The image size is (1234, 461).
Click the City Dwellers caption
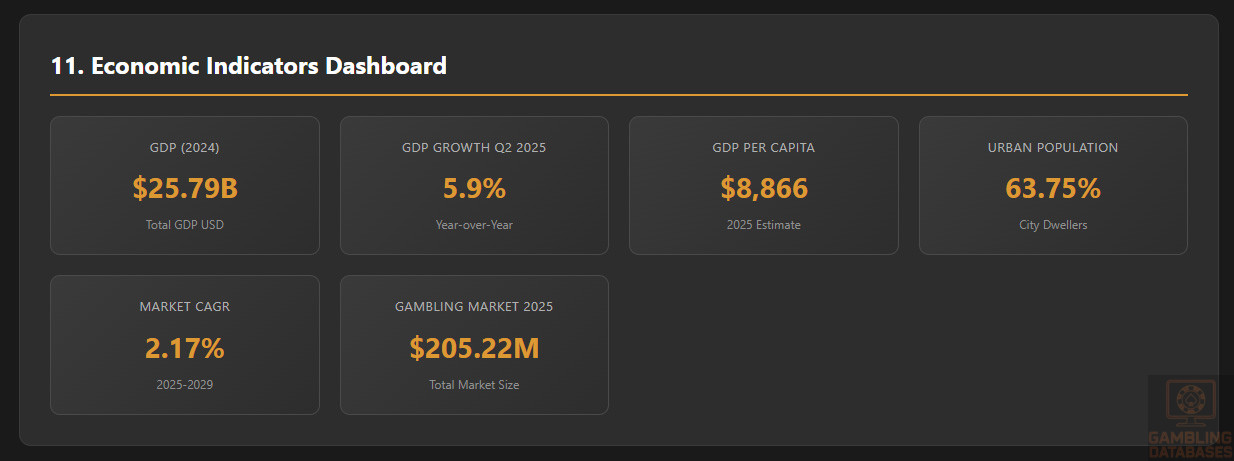point(1053,225)
